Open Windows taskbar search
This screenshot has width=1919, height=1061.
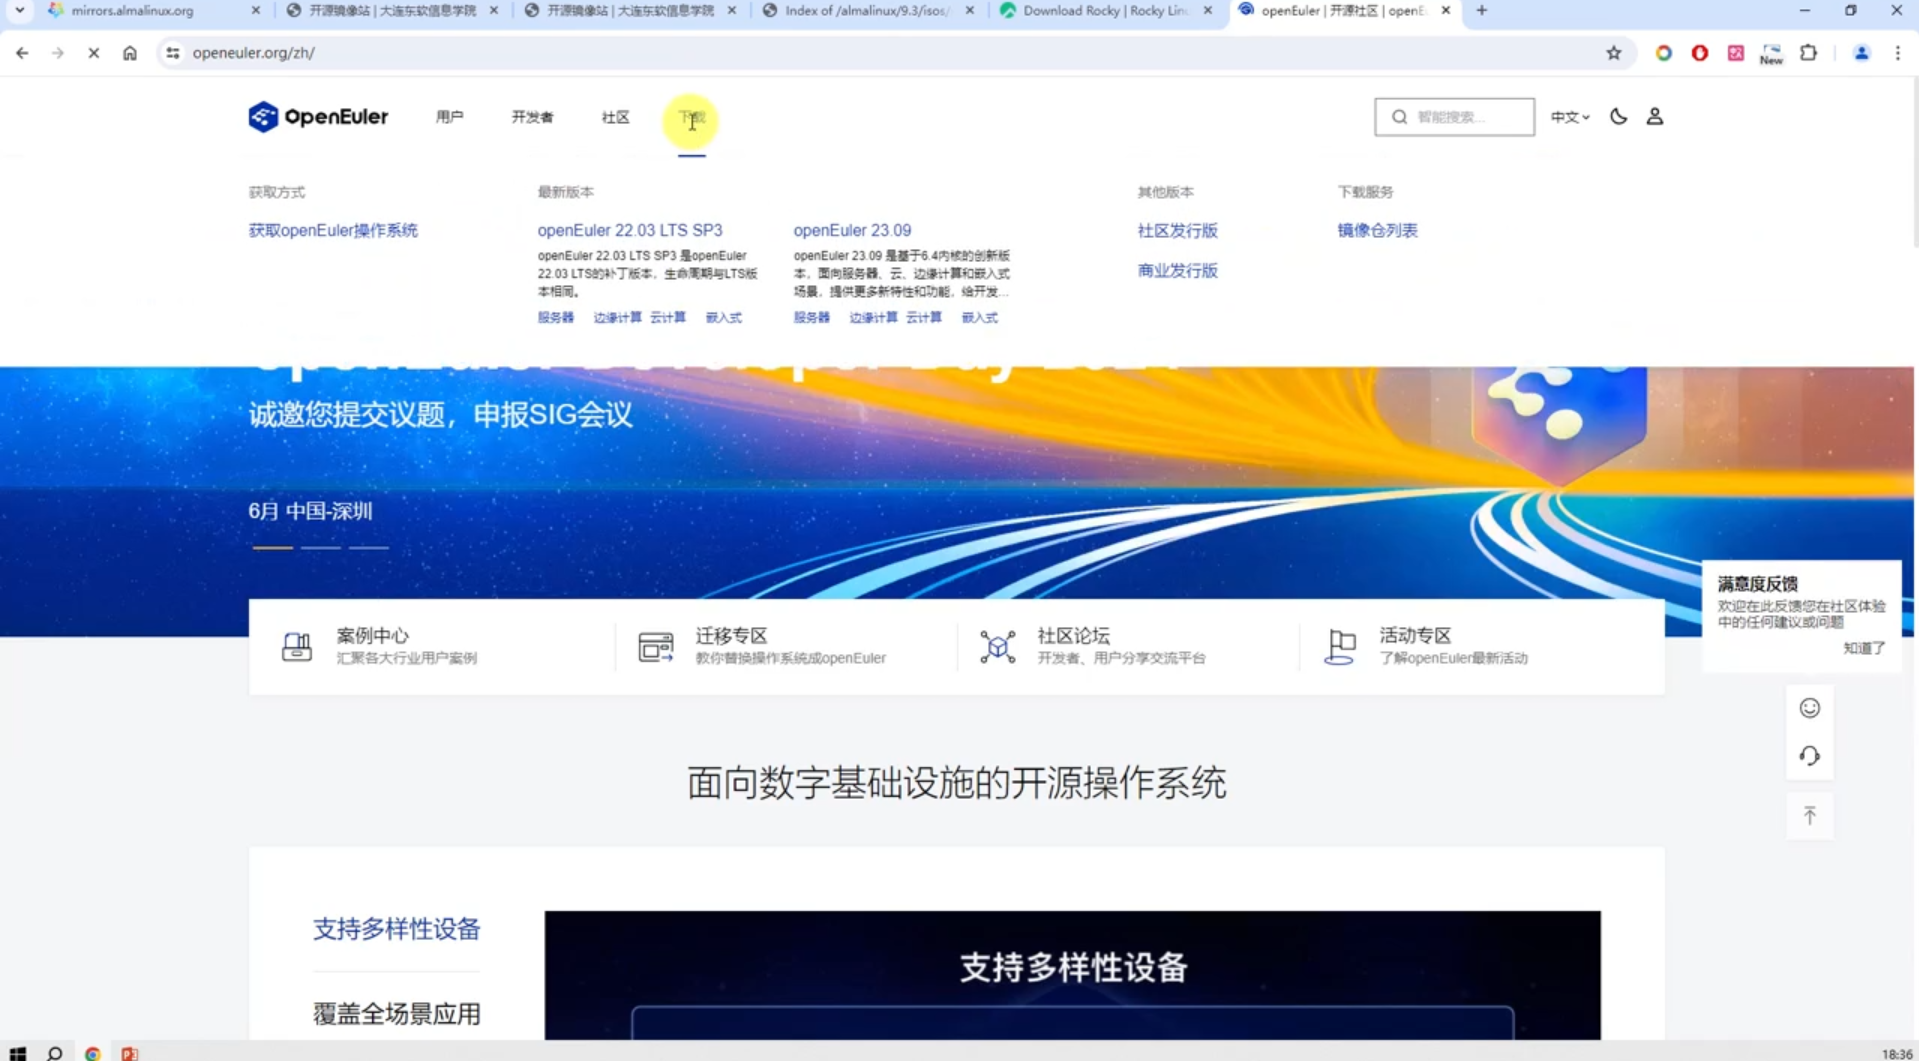pos(55,1053)
